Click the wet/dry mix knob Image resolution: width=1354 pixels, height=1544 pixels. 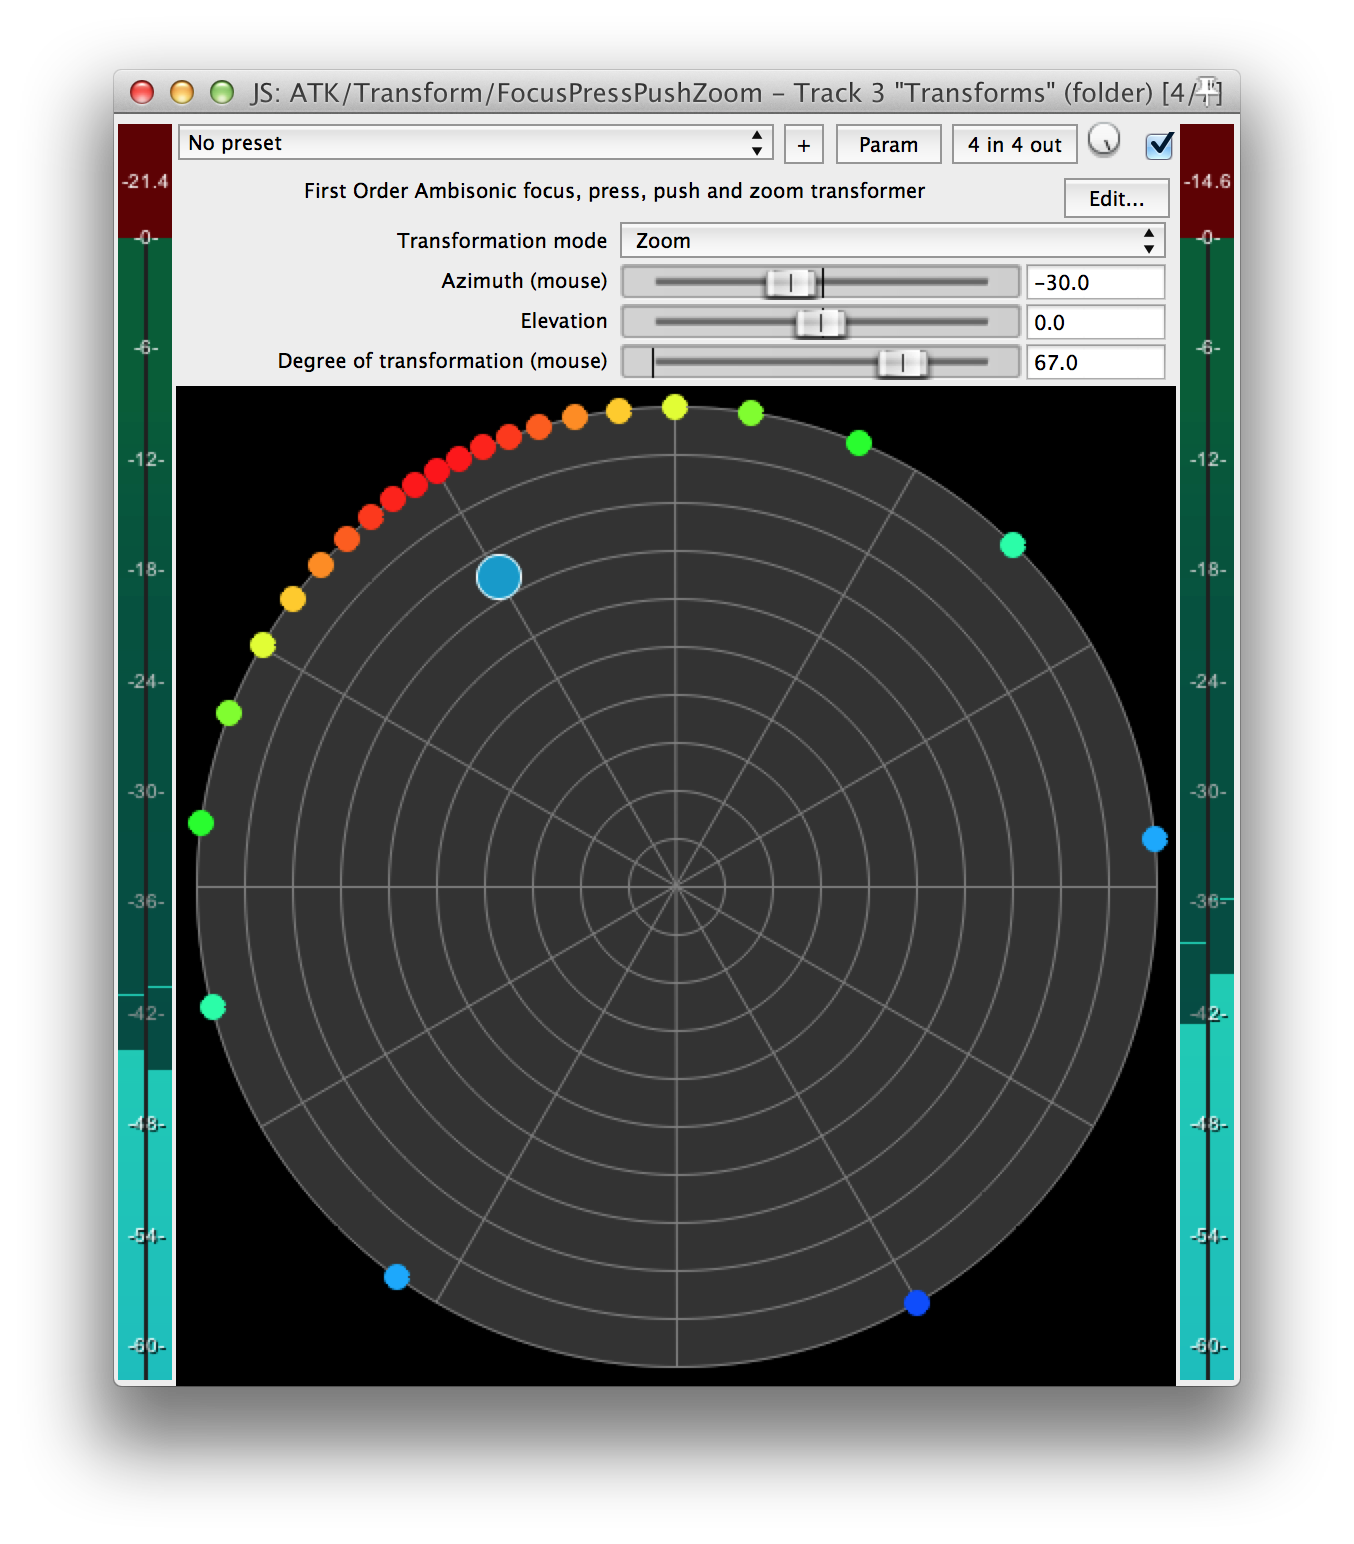[1104, 141]
